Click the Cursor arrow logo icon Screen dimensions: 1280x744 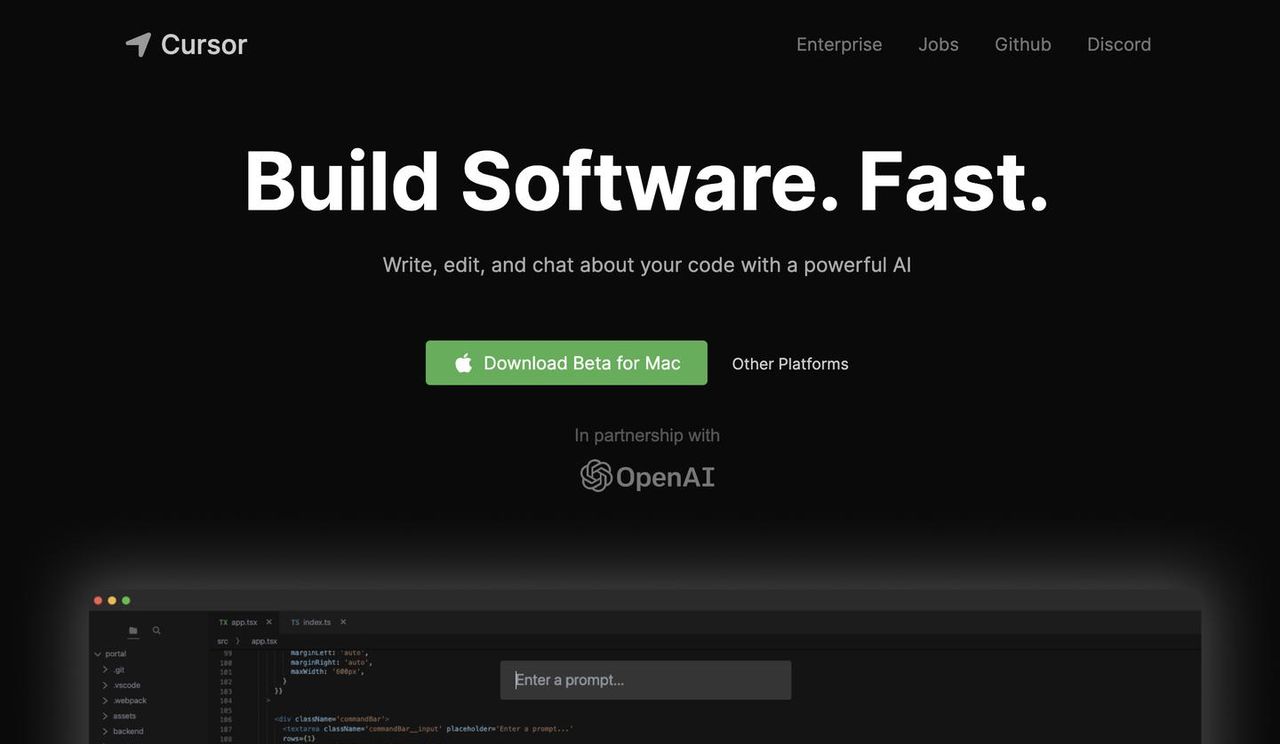(x=138, y=44)
